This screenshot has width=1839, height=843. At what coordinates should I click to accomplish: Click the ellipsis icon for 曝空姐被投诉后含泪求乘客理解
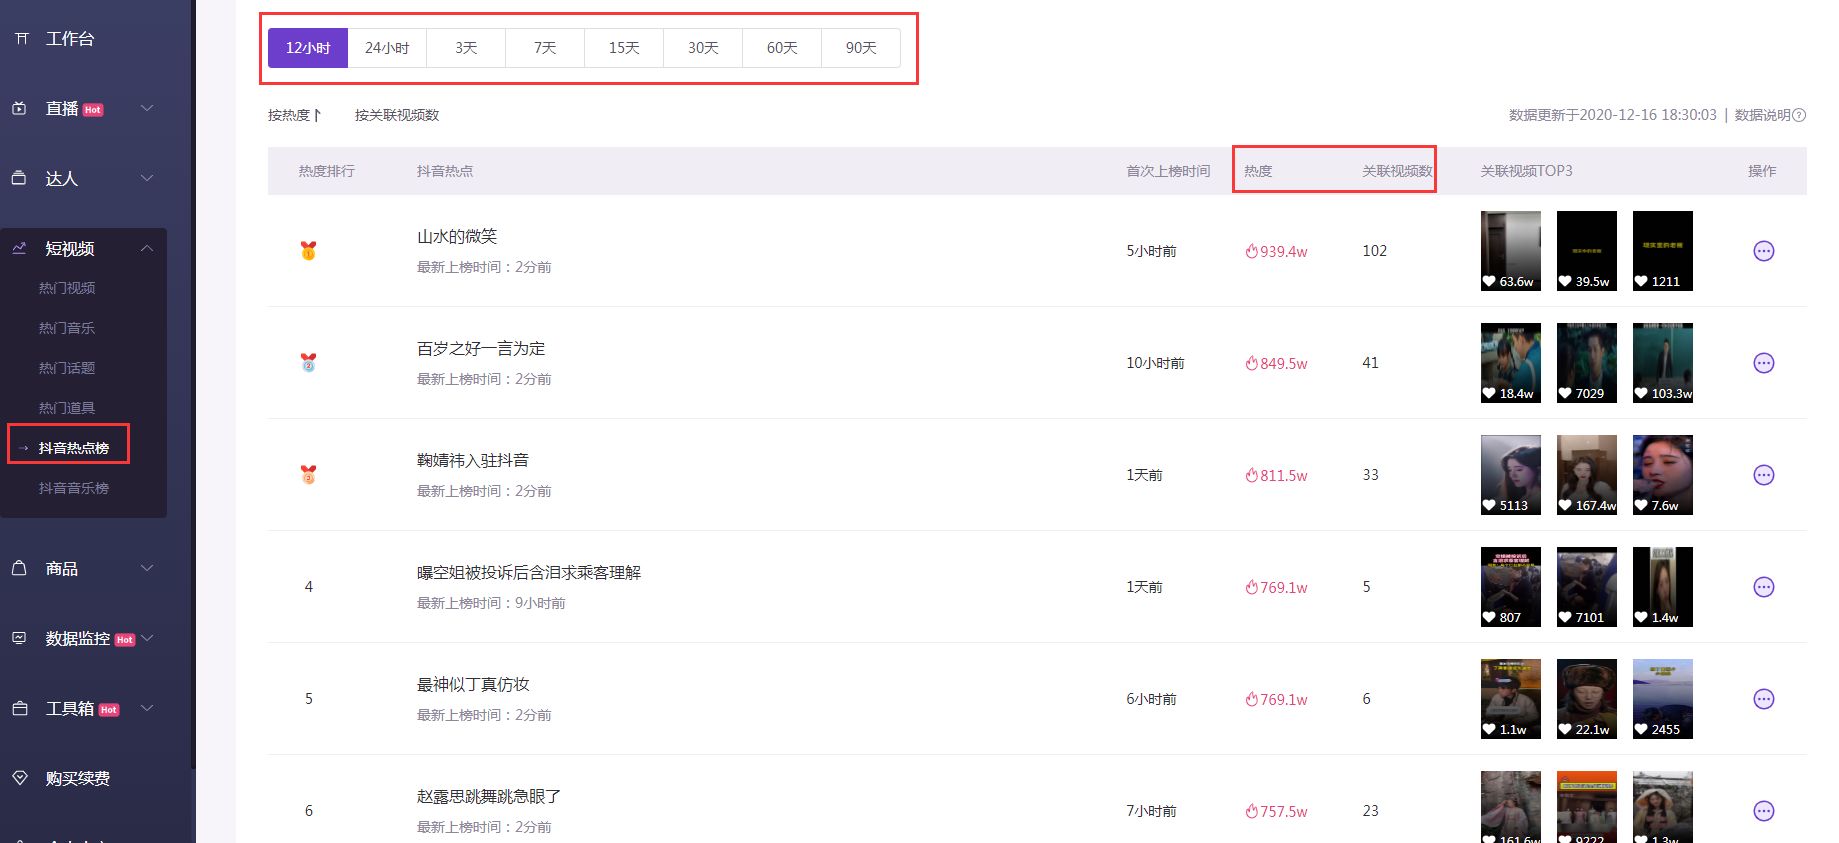coord(1763,587)
